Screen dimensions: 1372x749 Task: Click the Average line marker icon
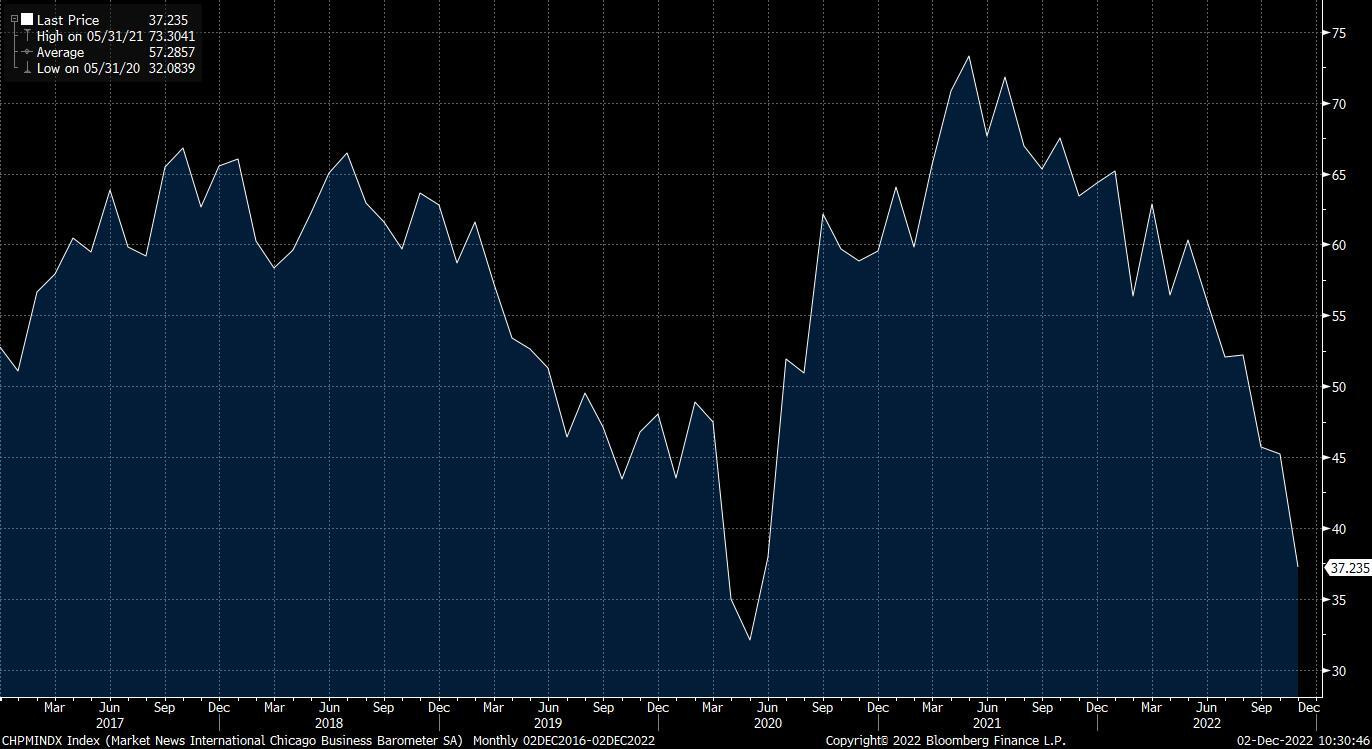click(x=26, y=52)
